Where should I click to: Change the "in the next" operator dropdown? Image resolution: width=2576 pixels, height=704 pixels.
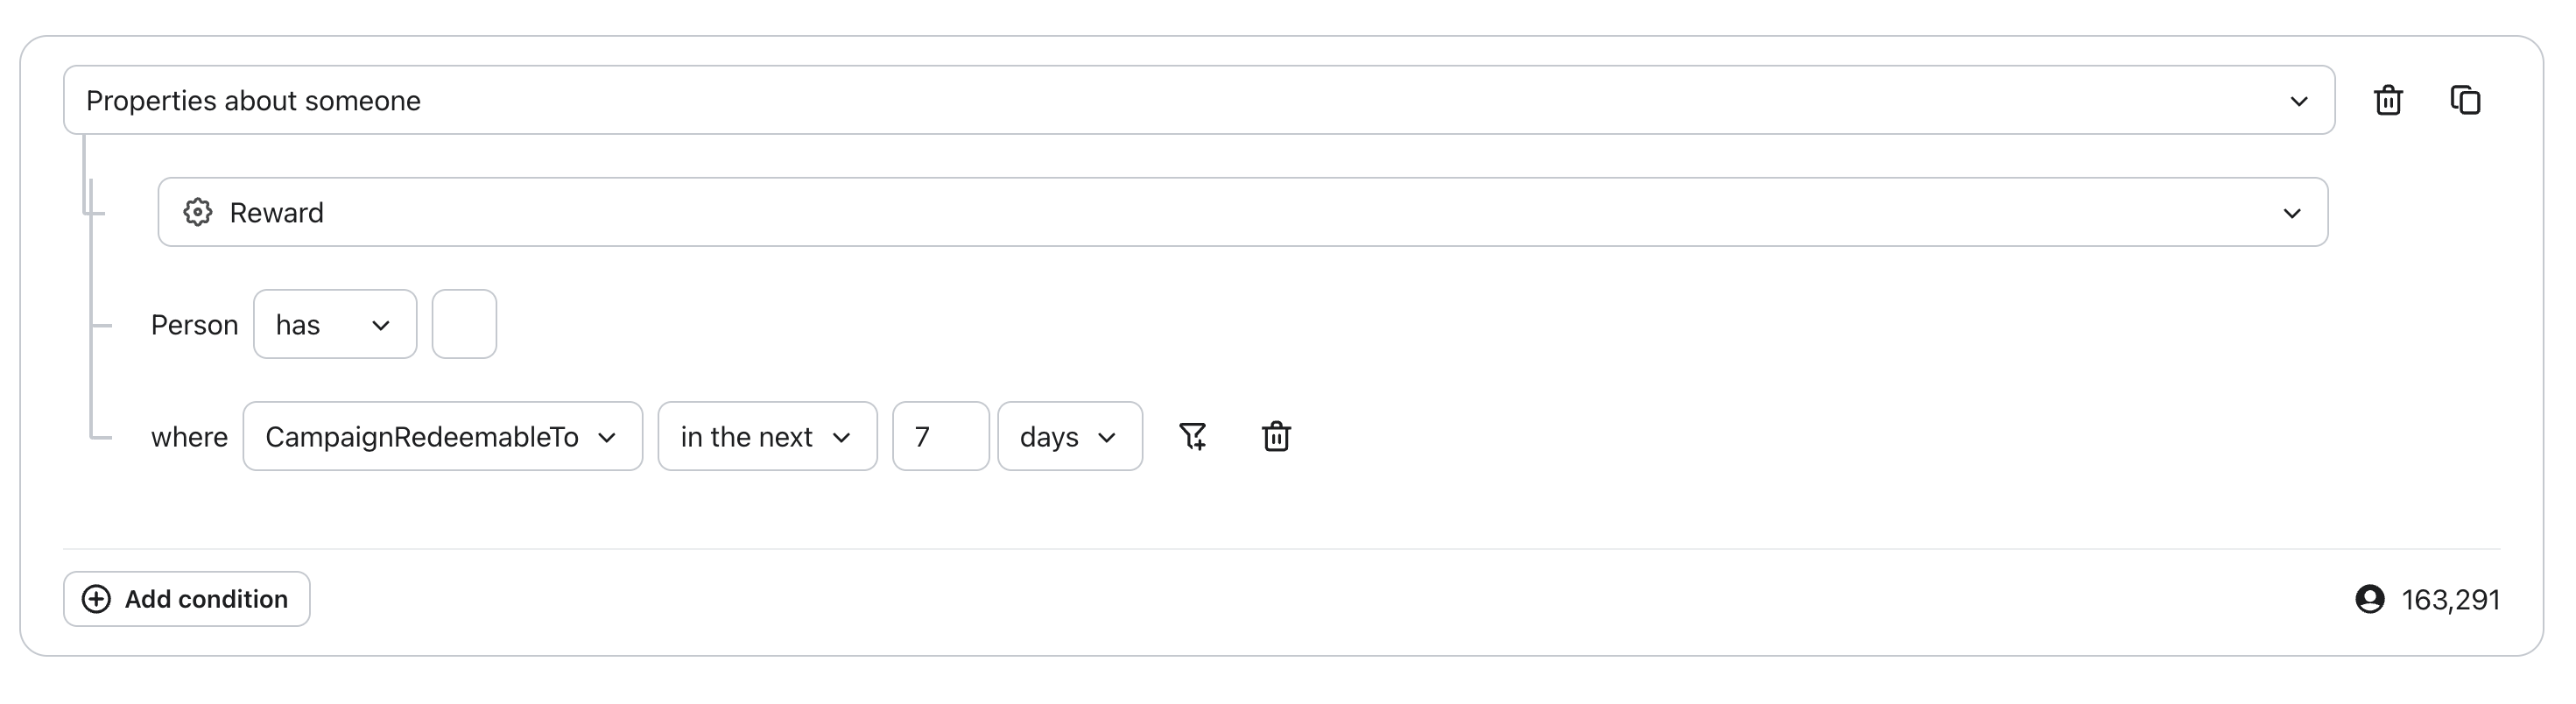[766, 437]
